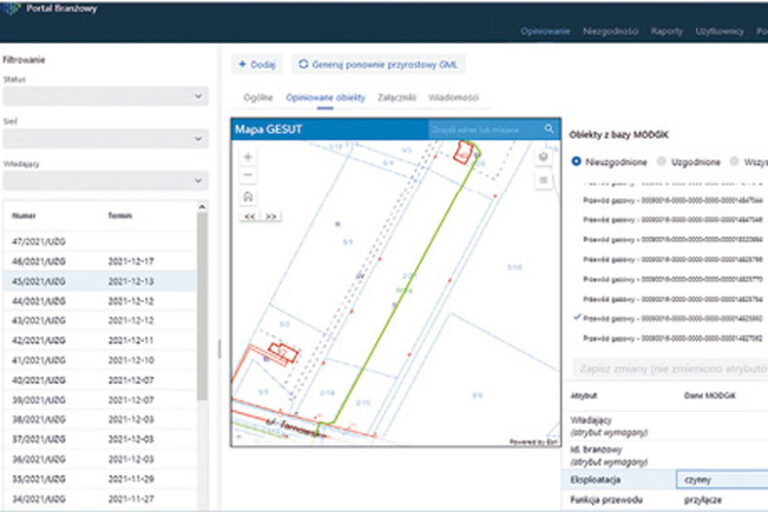Zoom out on the GESUT map
The width and height of the screenshot is (768, 512).
248,175
